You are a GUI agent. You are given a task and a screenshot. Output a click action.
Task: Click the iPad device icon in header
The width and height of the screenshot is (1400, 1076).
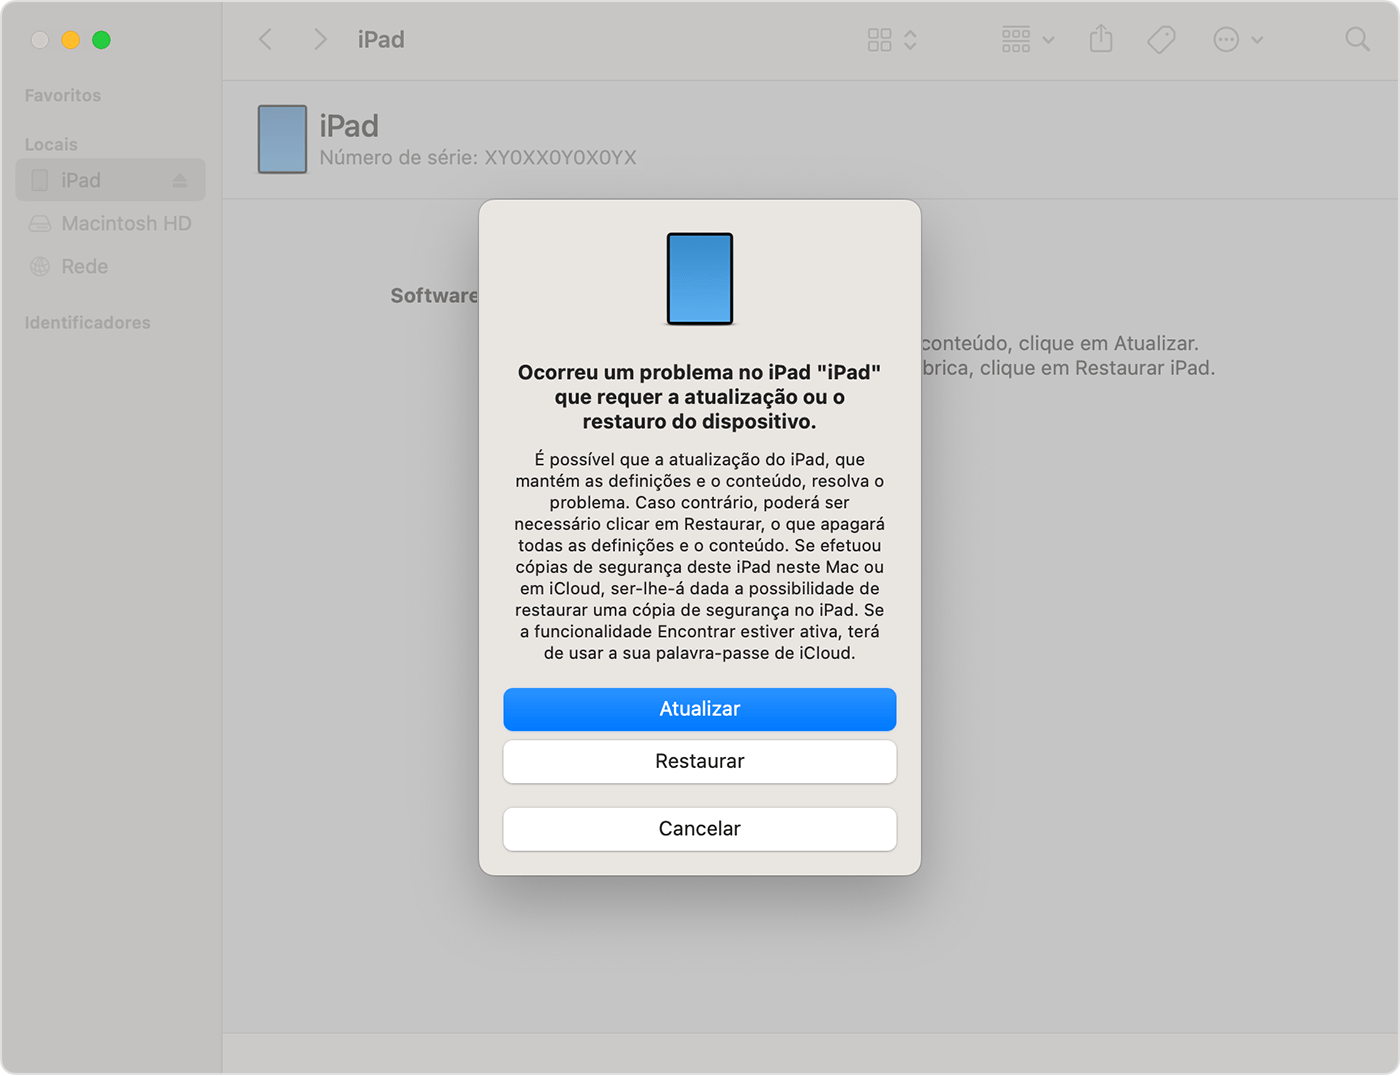(x=282, y=139)
